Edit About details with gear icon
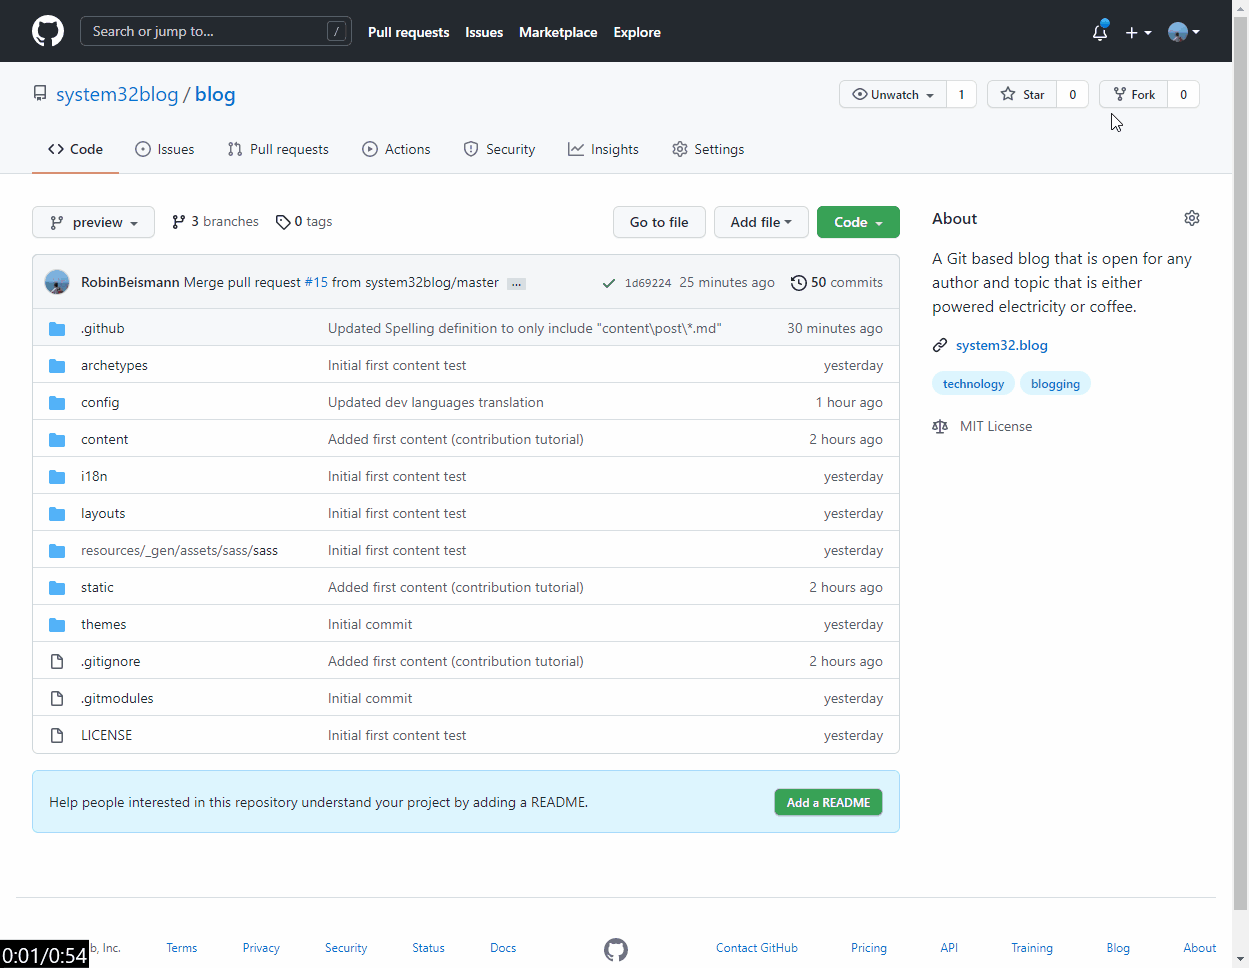The height and width of the screenshot is (968, 1249). coord(1192,218)
